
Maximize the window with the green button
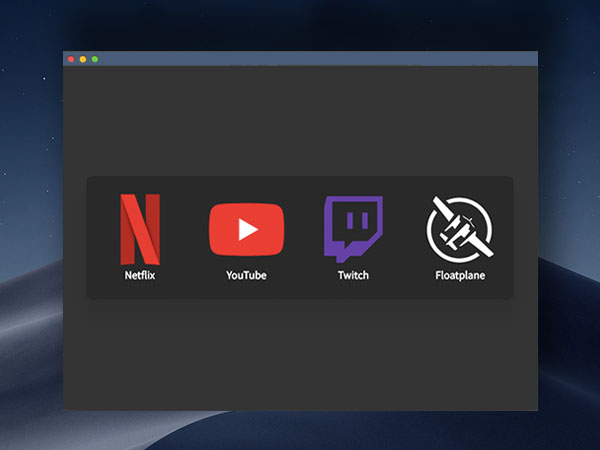pyautogui.click(x=95, y=59)
